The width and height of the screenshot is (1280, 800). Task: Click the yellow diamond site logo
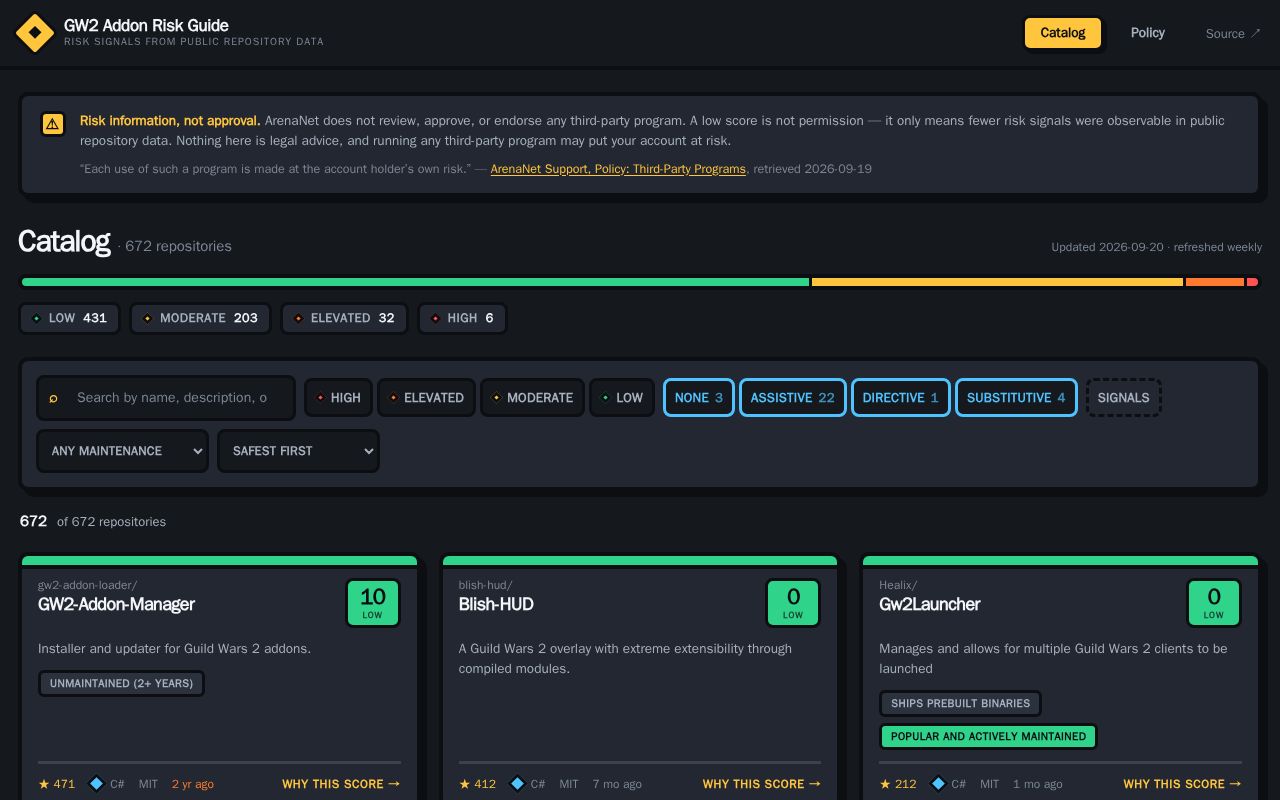pos(35,33)
